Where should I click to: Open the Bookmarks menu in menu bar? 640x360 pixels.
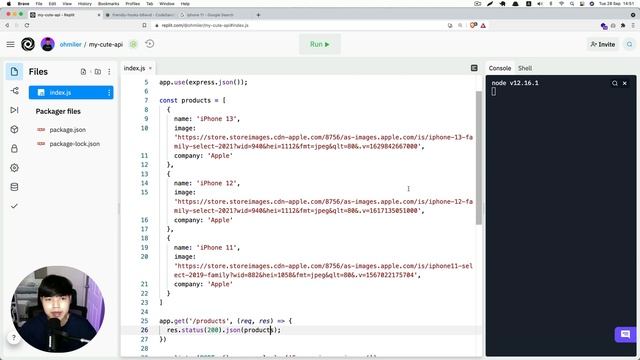tap(109, 4)
